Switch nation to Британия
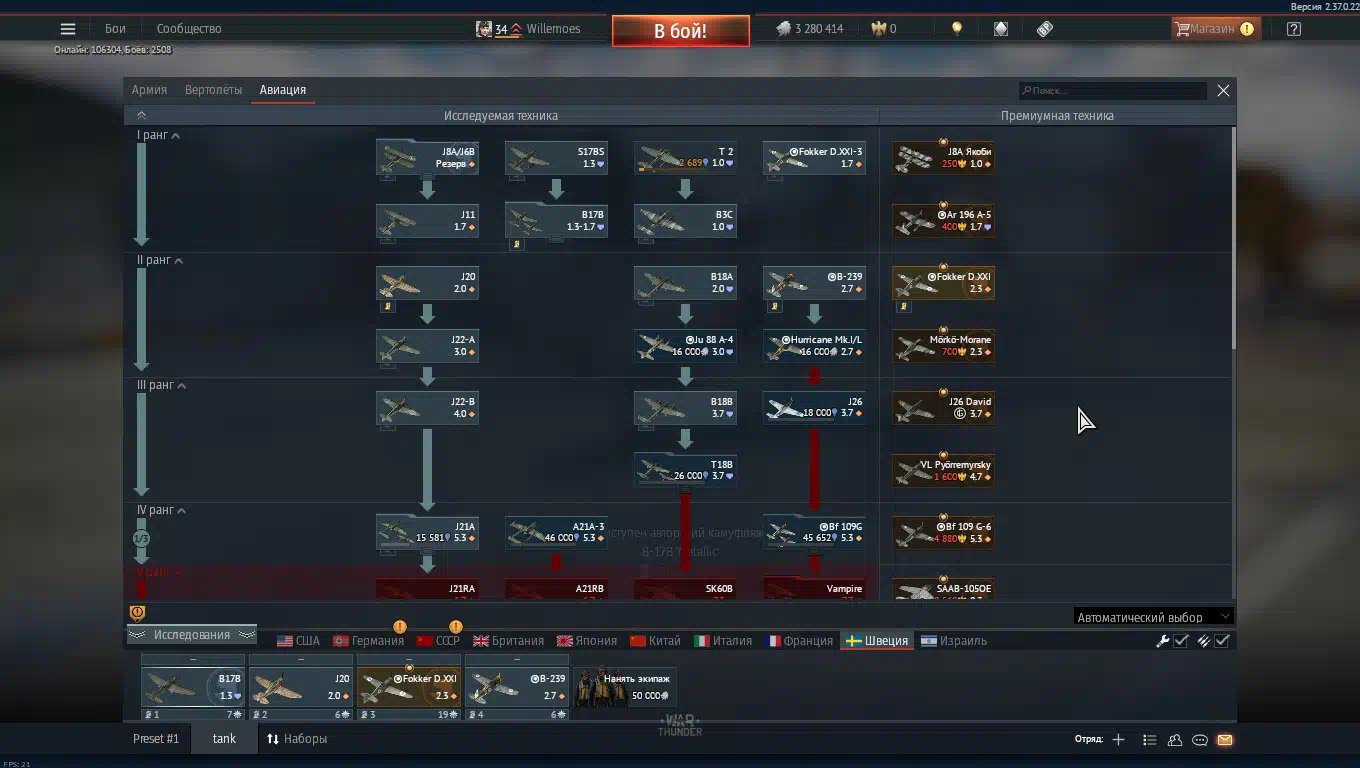This screenshot has height=768, width=1360. click(509, 641)
